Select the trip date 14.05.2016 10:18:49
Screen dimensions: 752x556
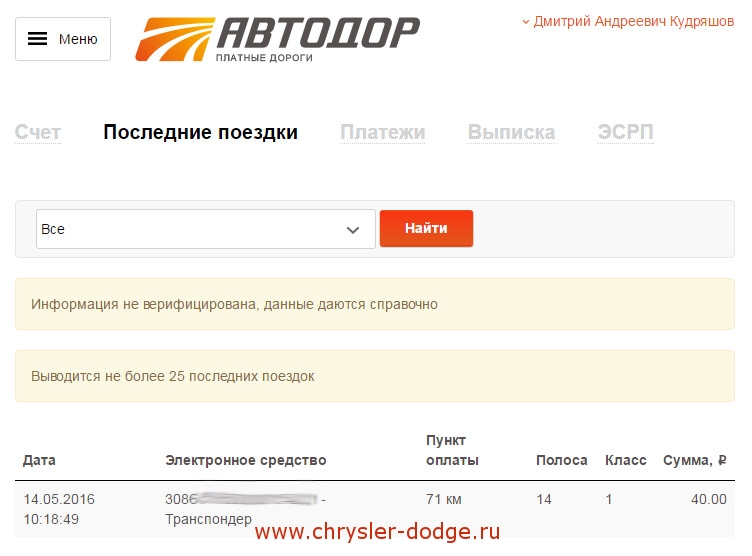coord(59,509)
